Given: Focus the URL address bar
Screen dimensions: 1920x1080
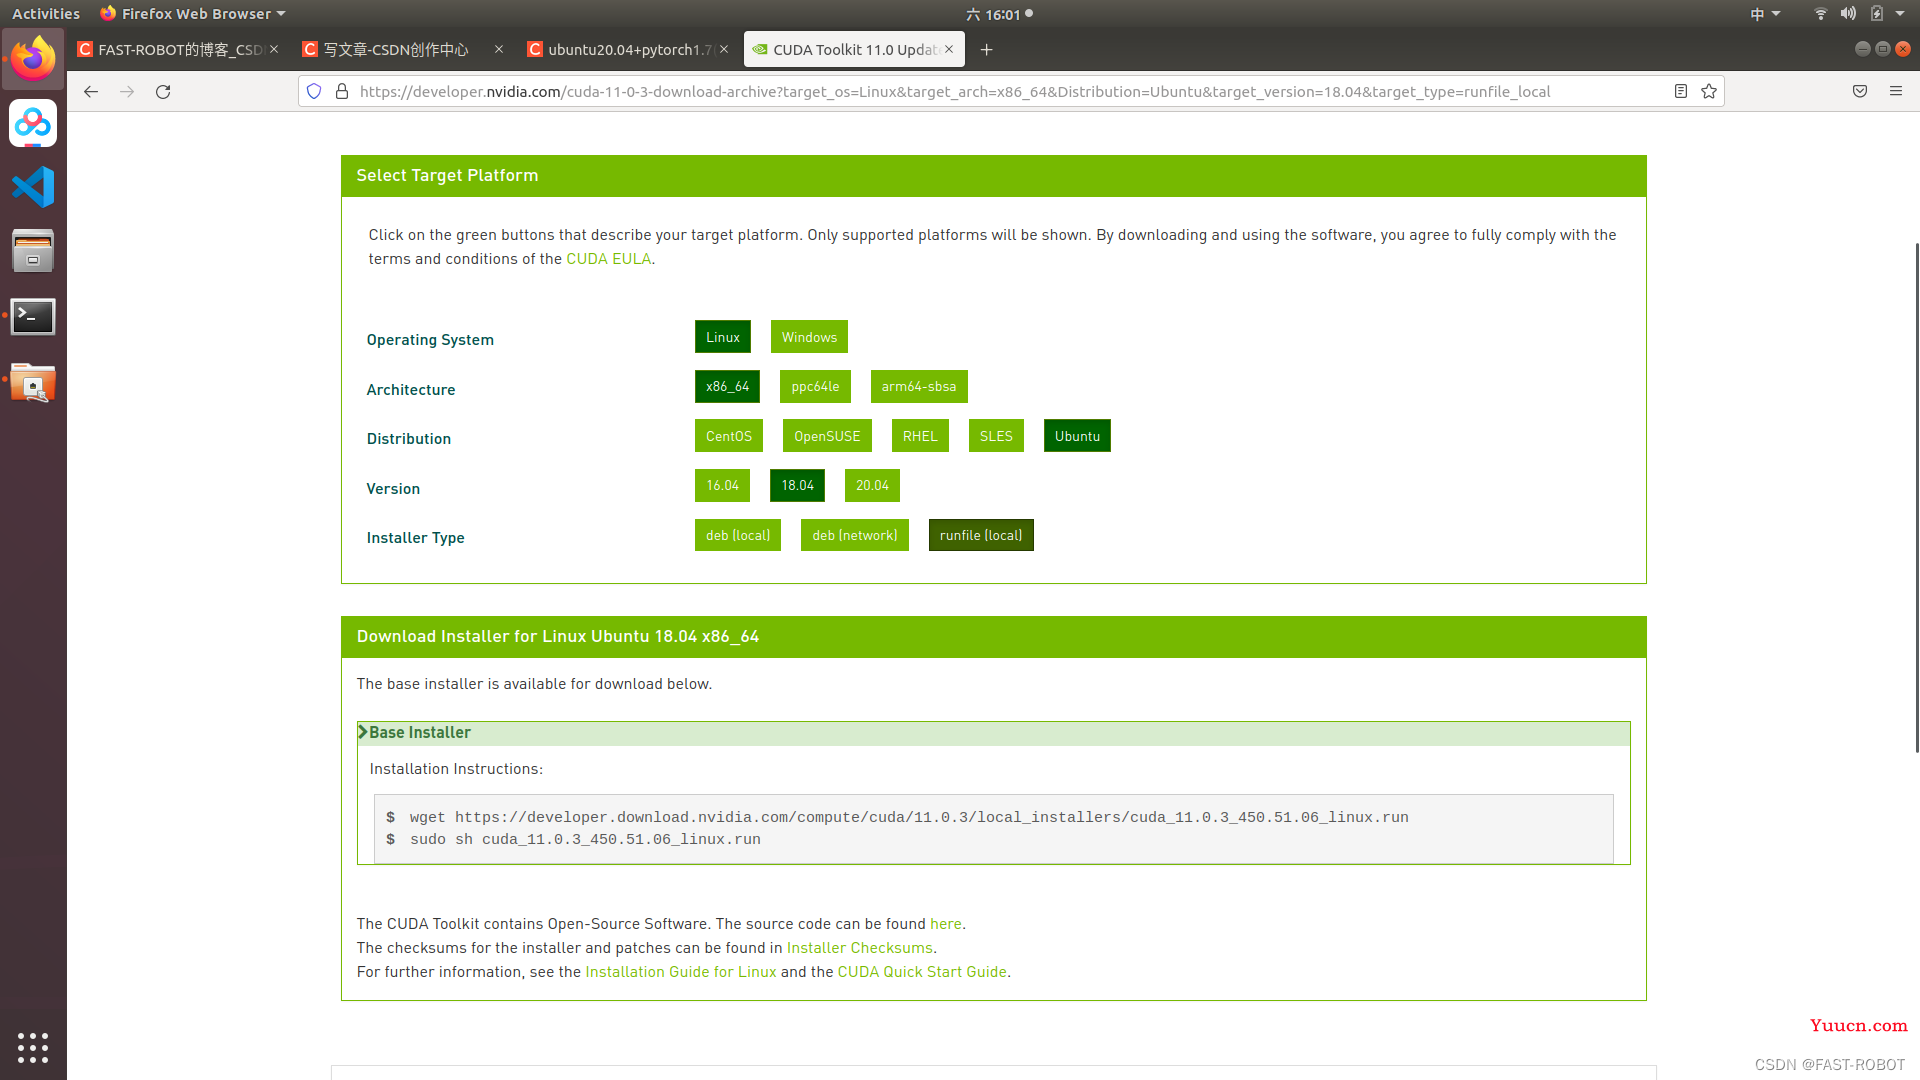Looking at the screenshot, I should point(1010,91).
